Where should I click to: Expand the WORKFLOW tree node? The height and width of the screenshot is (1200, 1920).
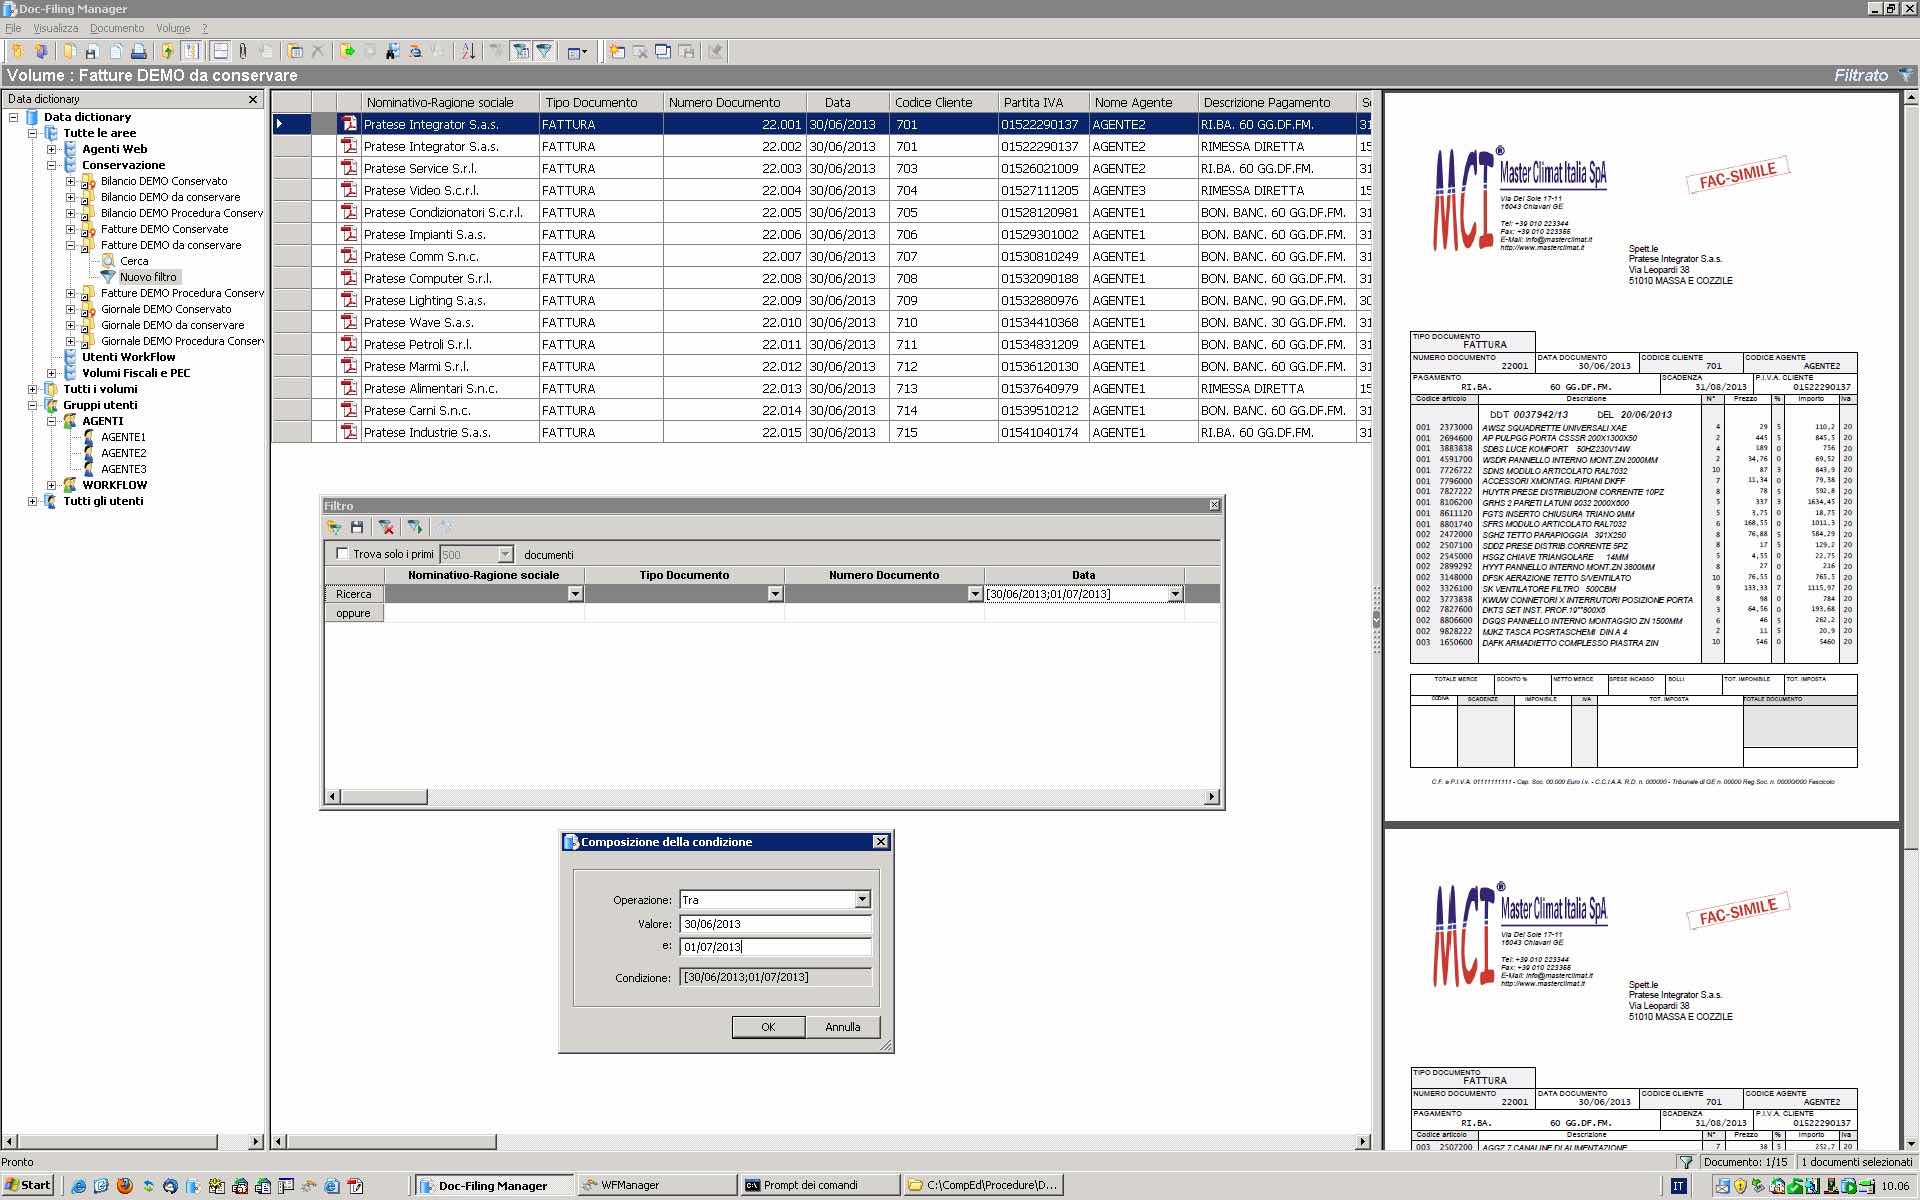(x=52, y=485)
